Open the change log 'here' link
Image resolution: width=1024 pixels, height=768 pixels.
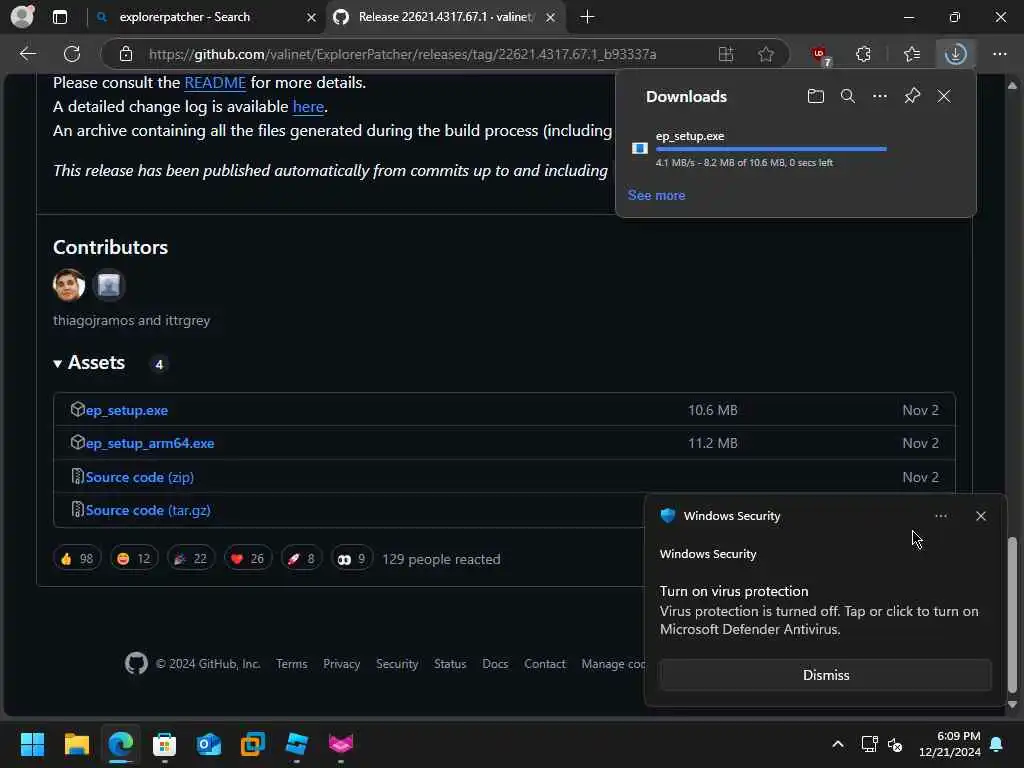[308, 106]
